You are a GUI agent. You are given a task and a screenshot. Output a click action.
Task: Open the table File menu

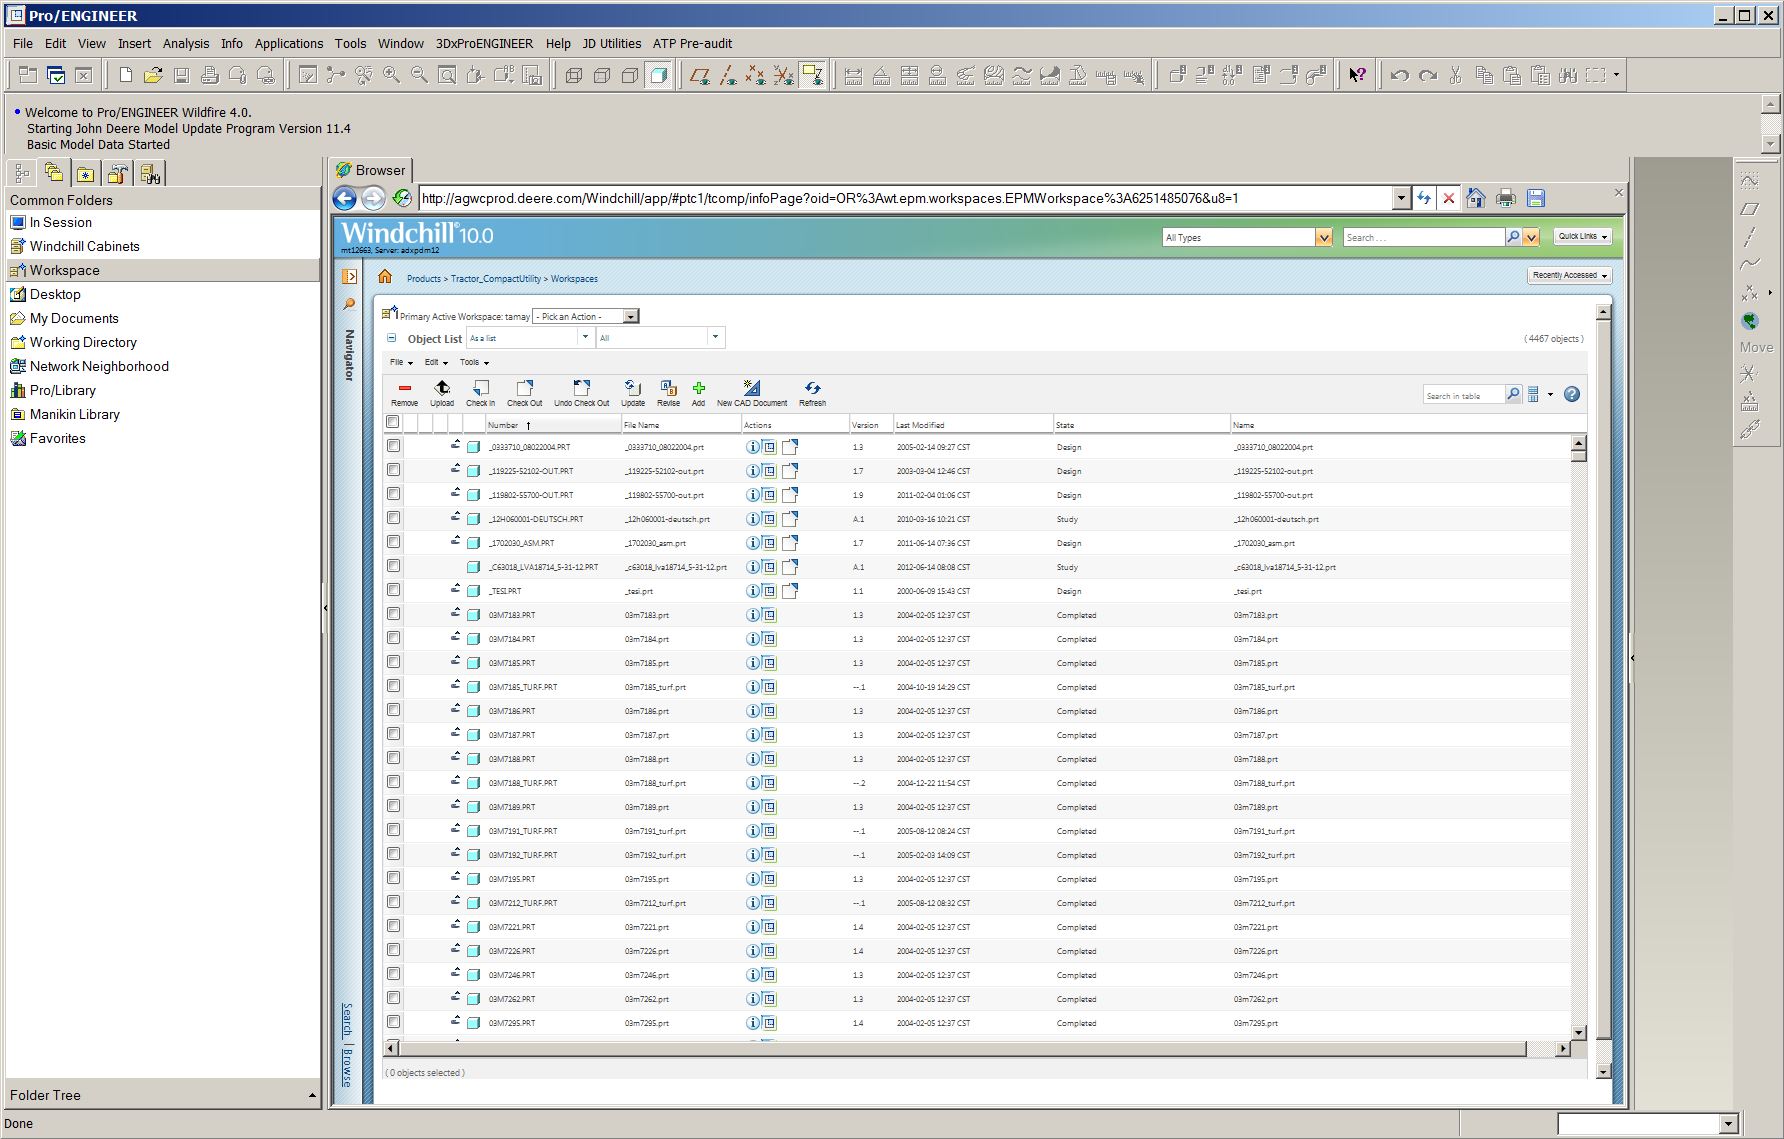pos(401,362)
